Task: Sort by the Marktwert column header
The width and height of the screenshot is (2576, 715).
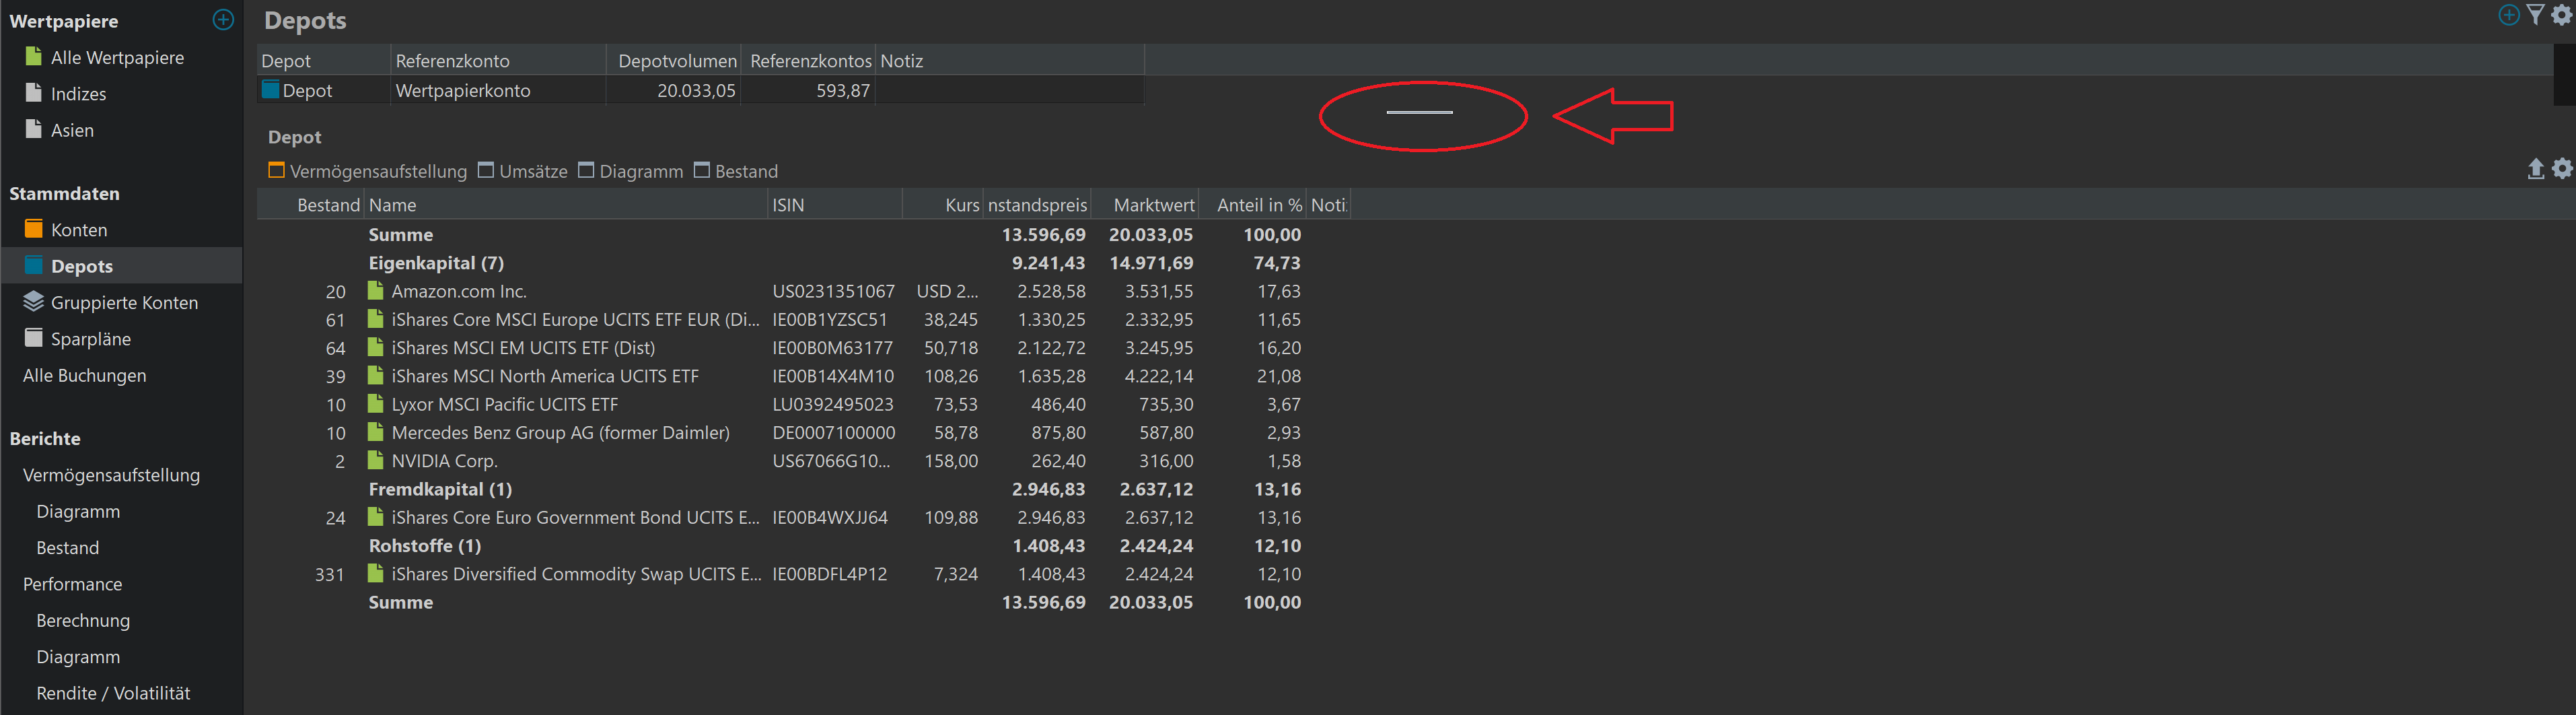Action: click(1153, 205)
